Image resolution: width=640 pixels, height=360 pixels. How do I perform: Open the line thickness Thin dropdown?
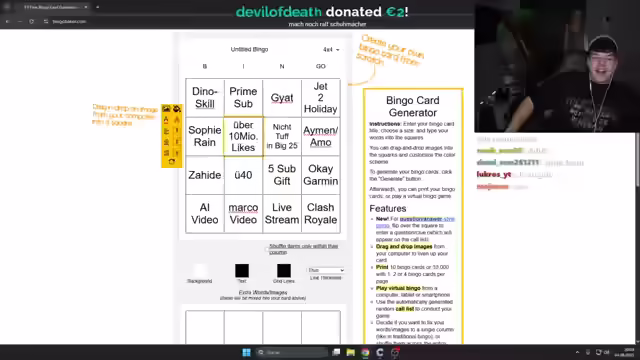326,270
